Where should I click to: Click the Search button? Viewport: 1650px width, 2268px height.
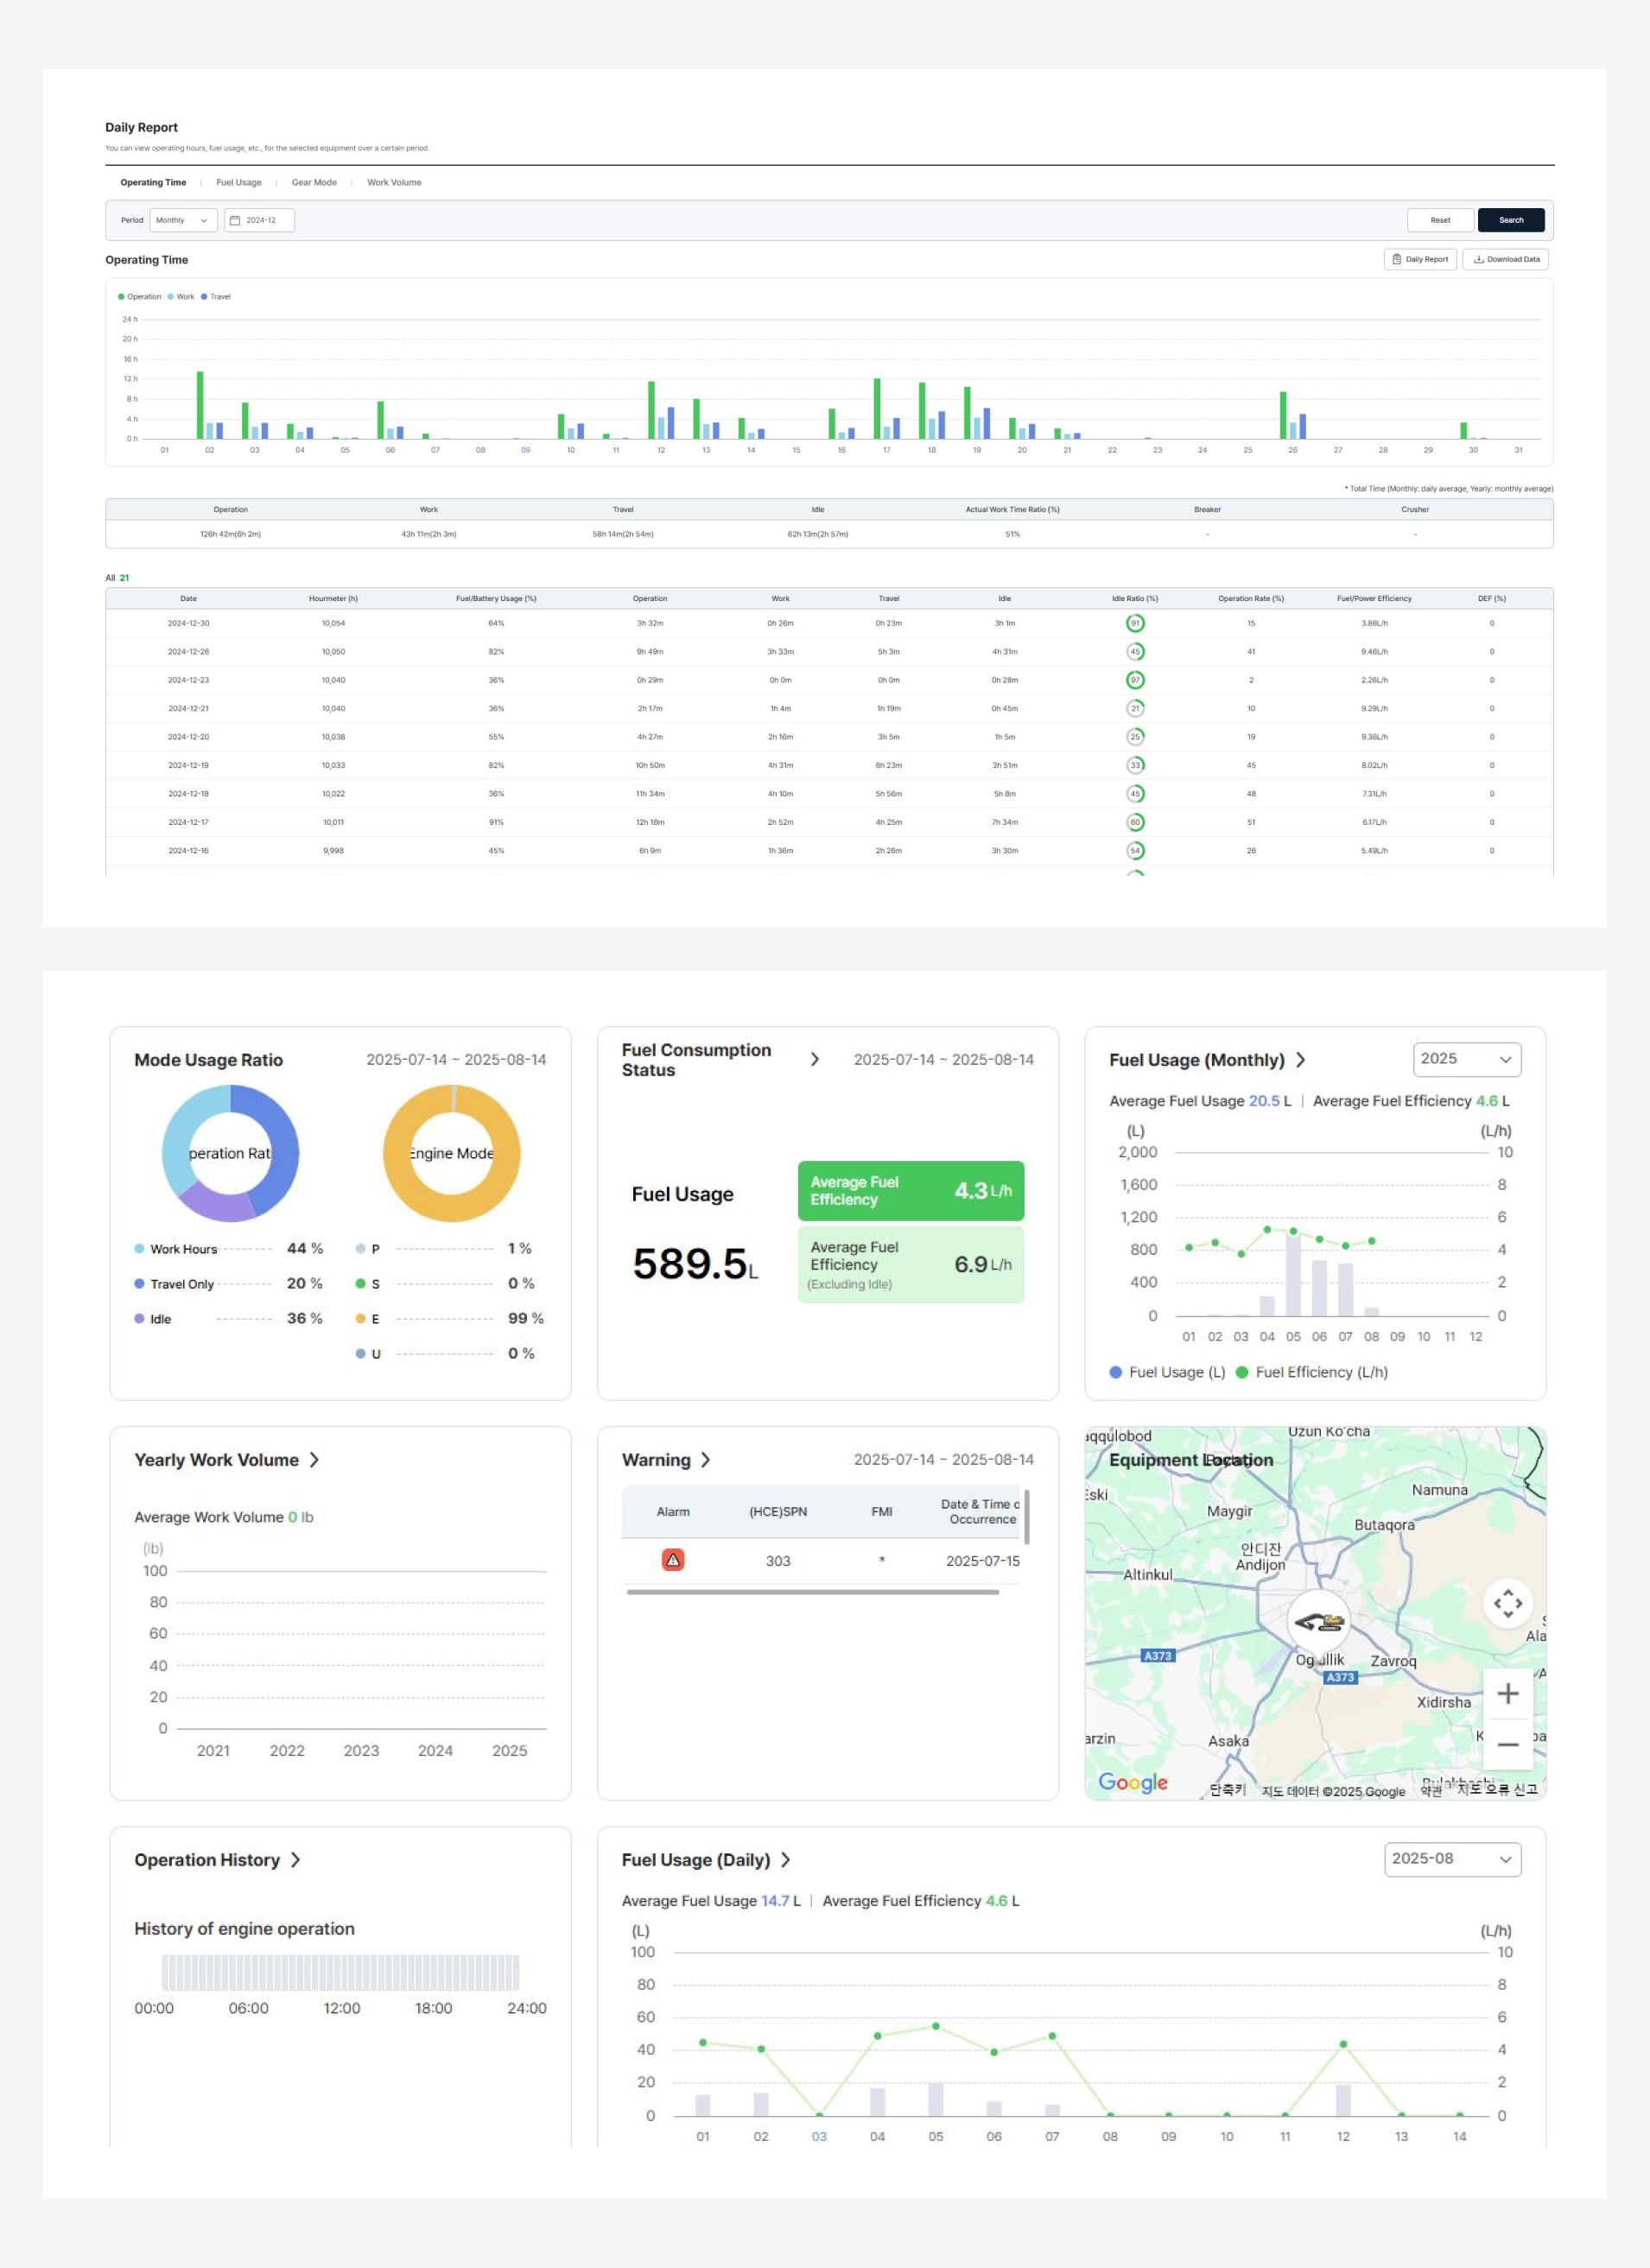1510,220
